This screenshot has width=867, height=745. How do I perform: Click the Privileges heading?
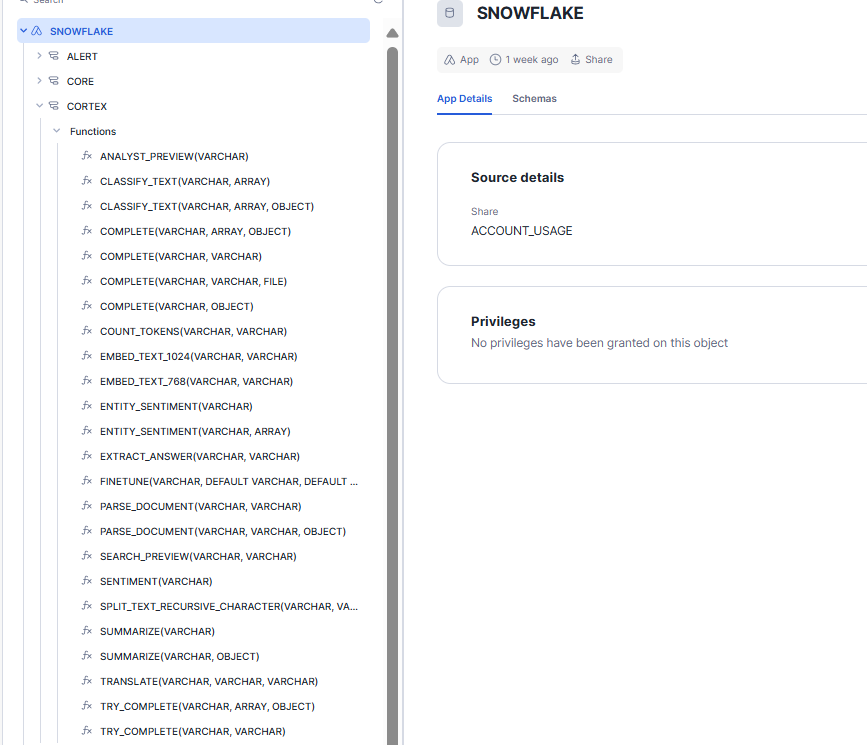(503, 321)
